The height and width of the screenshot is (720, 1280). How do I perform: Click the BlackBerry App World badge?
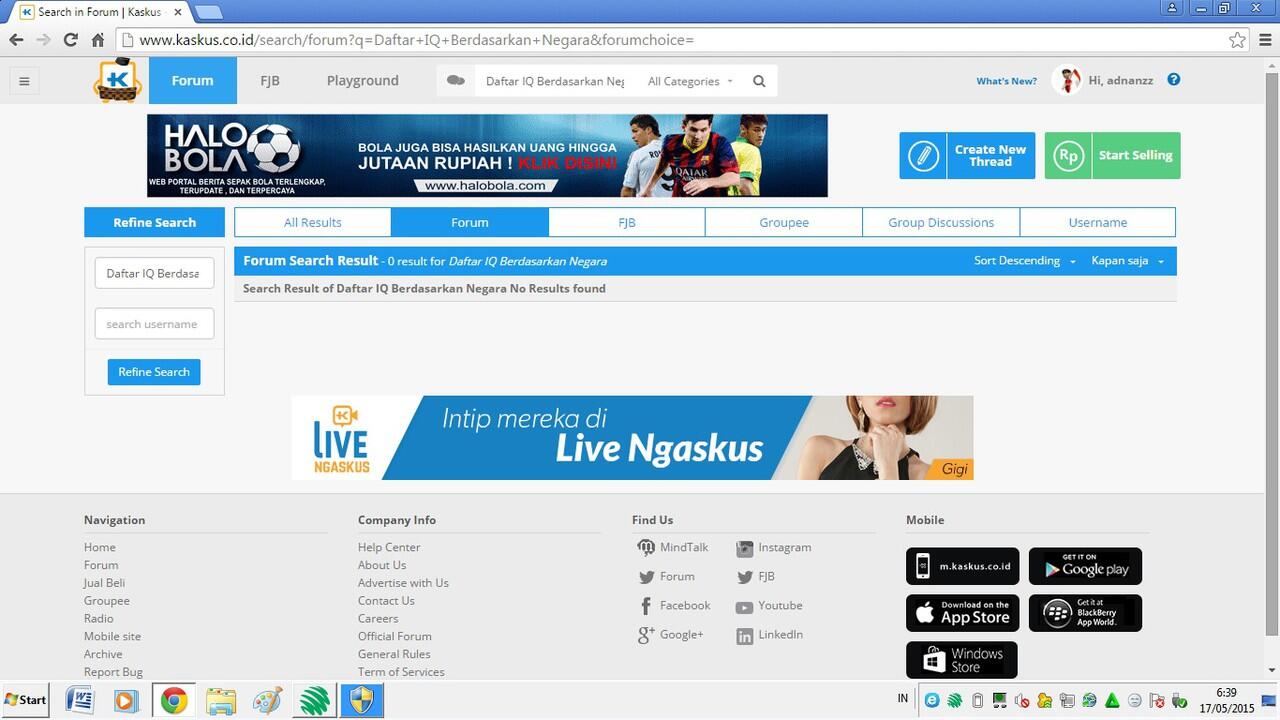click(1085, 613)
